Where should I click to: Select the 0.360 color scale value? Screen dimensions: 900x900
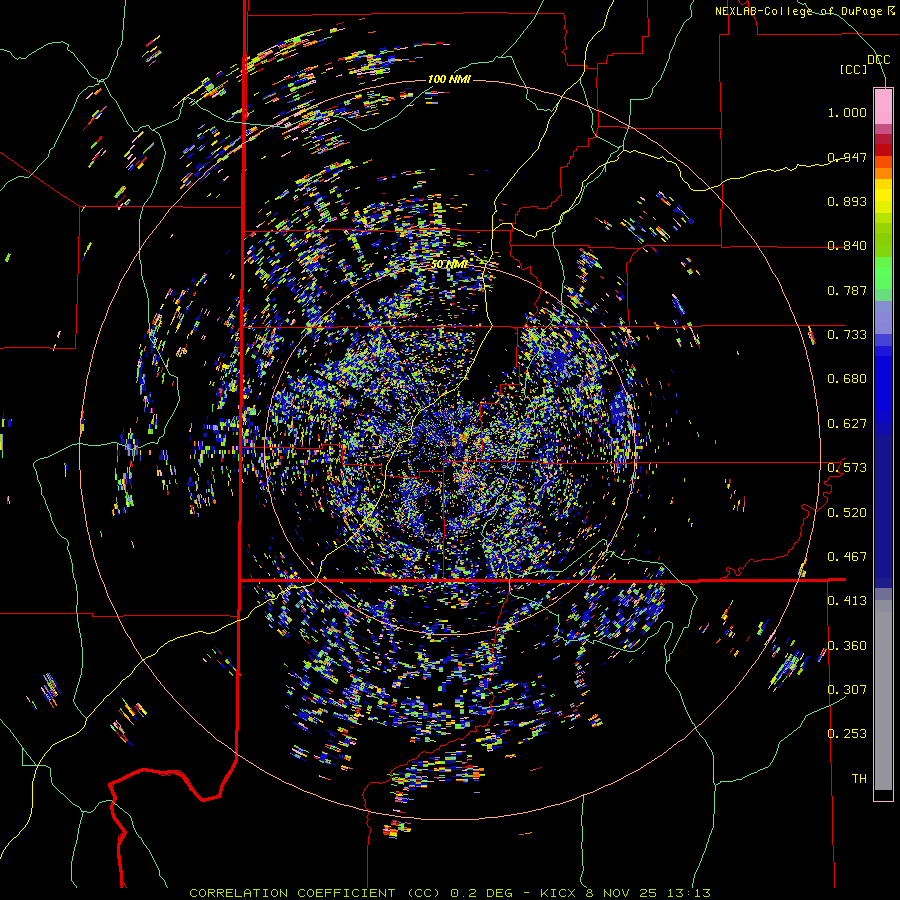847,646
